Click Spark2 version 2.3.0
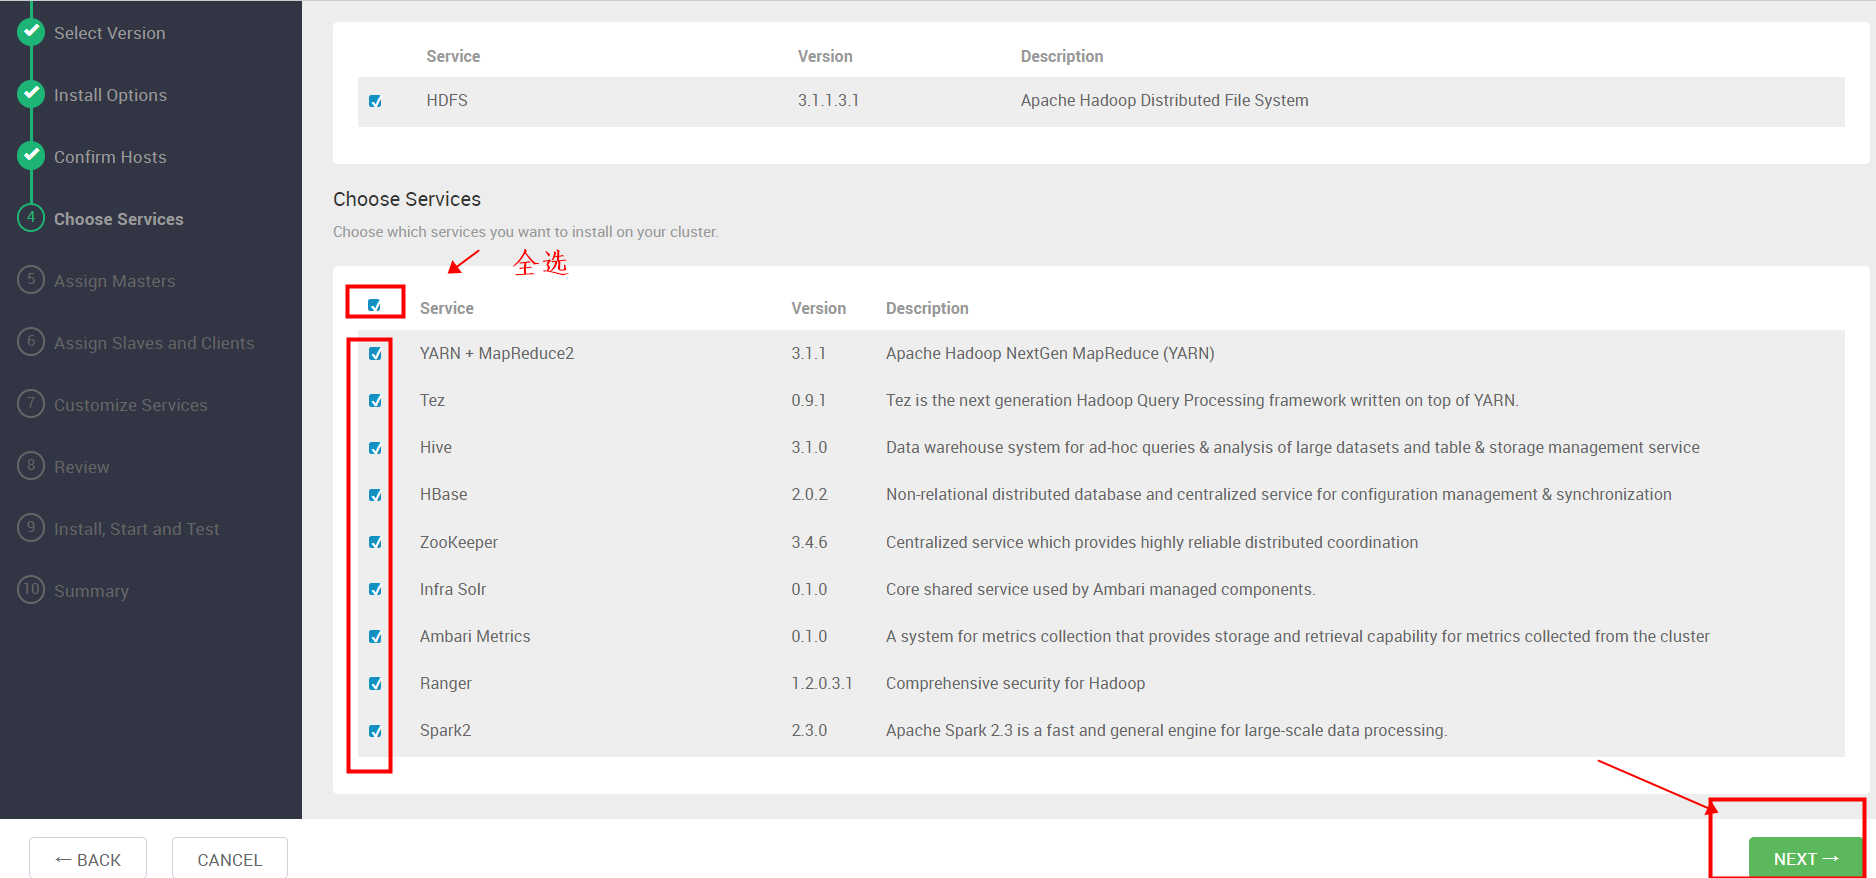 click(x=809, y=730)
